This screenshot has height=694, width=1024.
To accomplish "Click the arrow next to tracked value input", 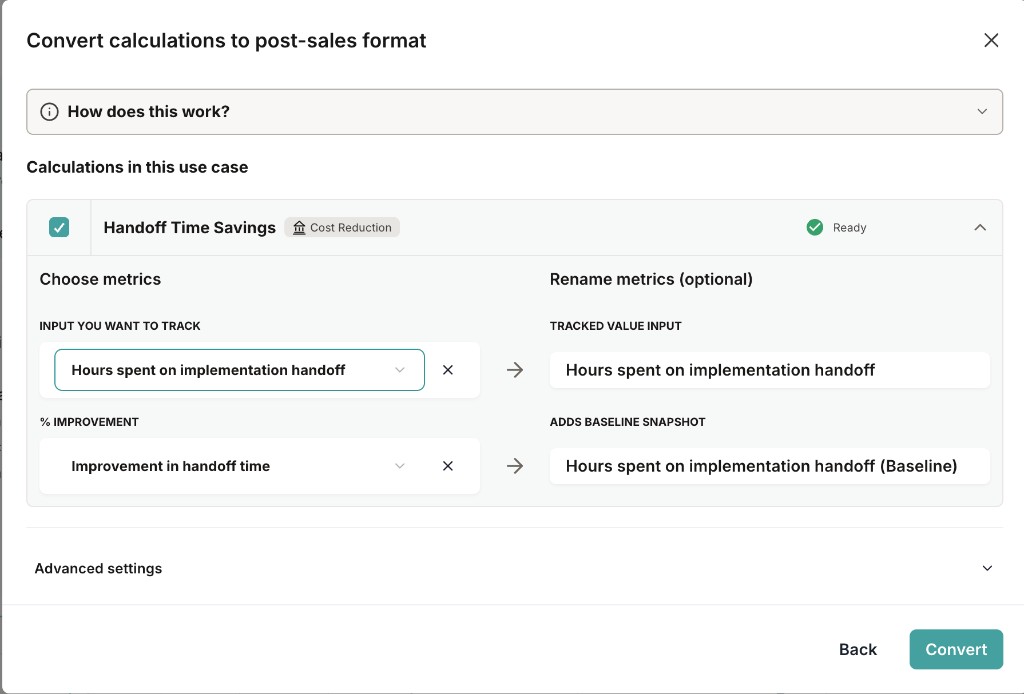I will pos(515,370).
